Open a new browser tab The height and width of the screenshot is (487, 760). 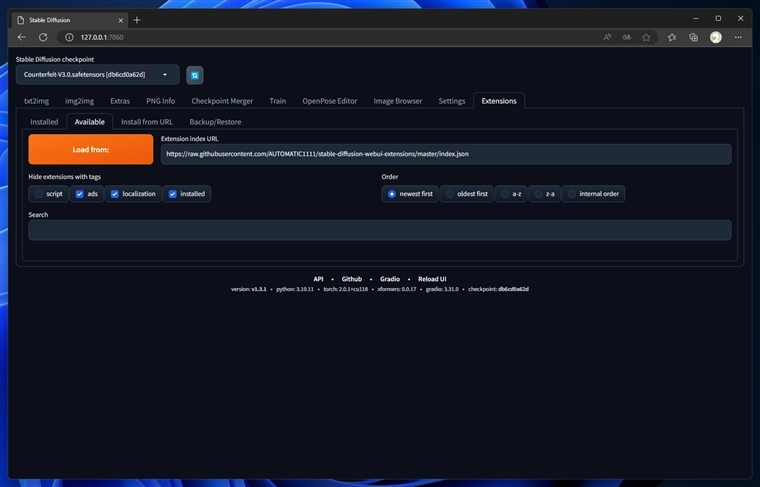(x=137, y=20)
